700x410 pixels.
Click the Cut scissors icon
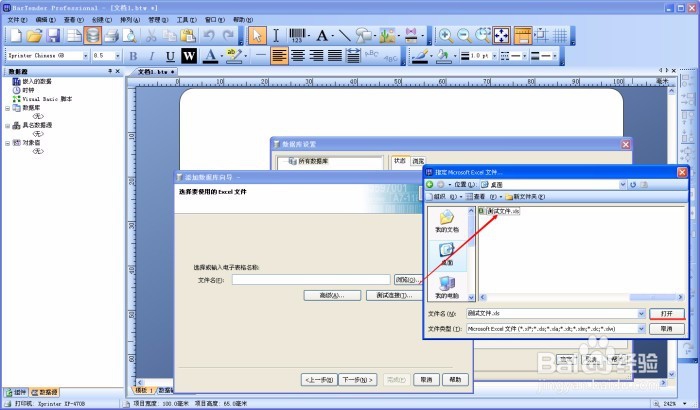click(x=151, y=36)
